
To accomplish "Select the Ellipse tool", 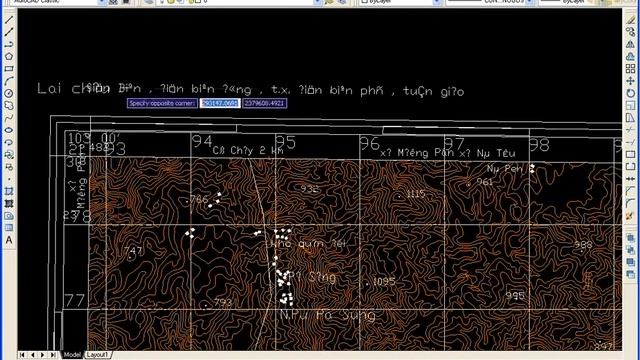I will (x=9, y=130).
